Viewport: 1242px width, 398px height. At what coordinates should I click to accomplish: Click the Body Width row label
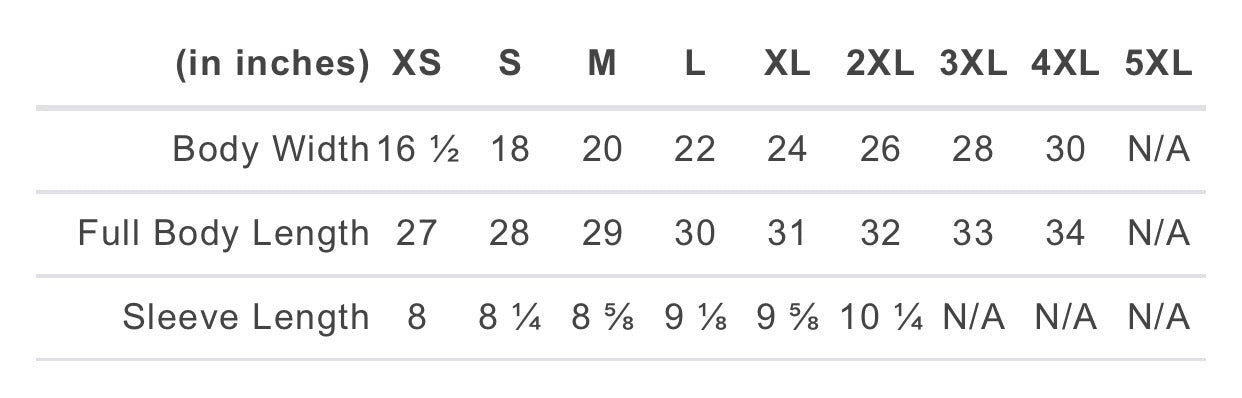click(271, 149)
